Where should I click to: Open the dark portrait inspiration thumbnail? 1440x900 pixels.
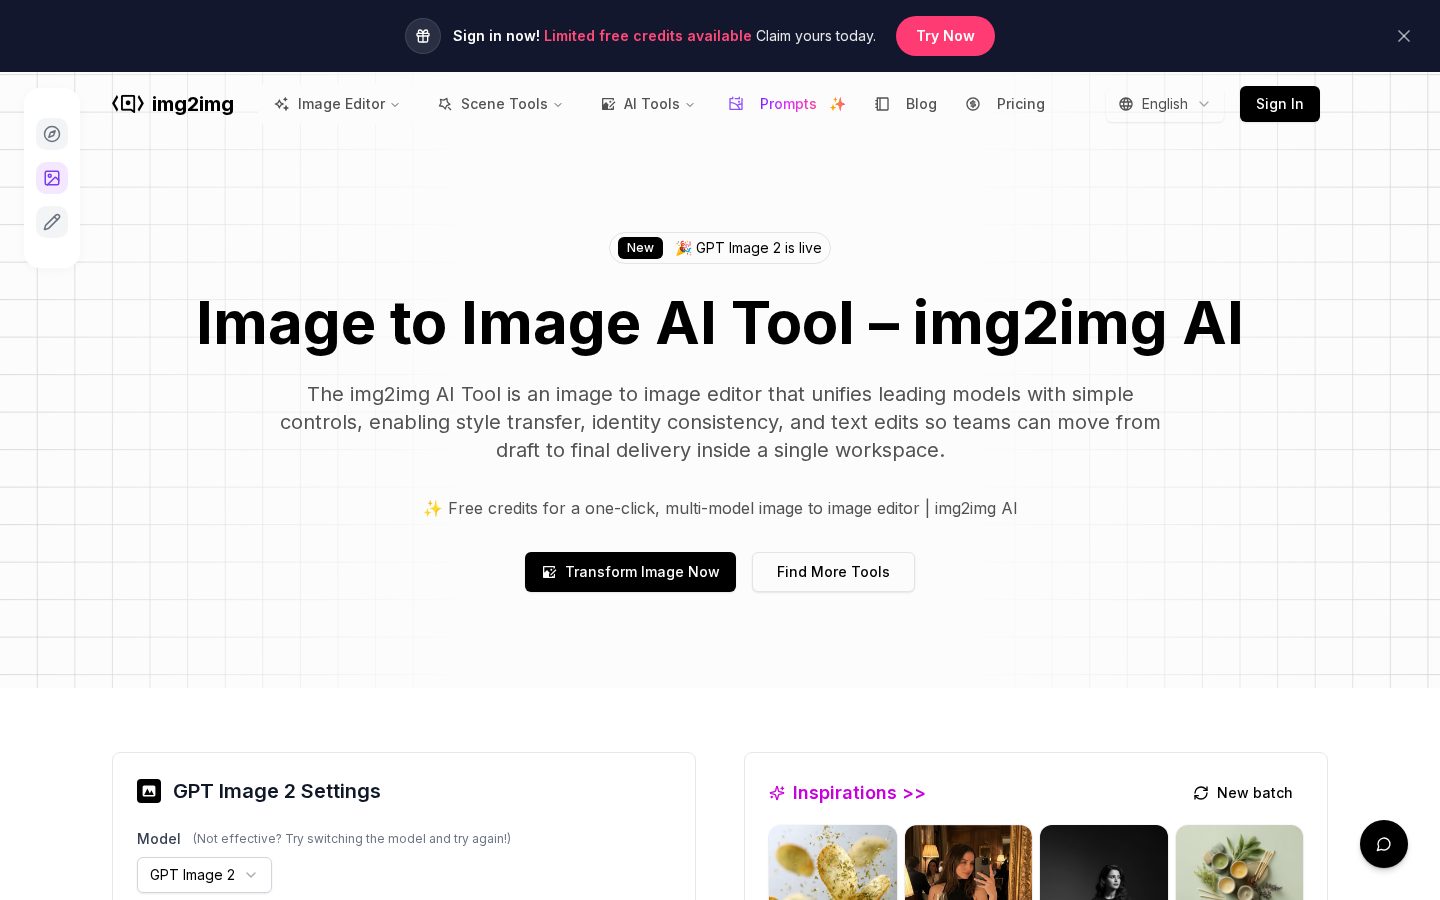click(1104, 862)
